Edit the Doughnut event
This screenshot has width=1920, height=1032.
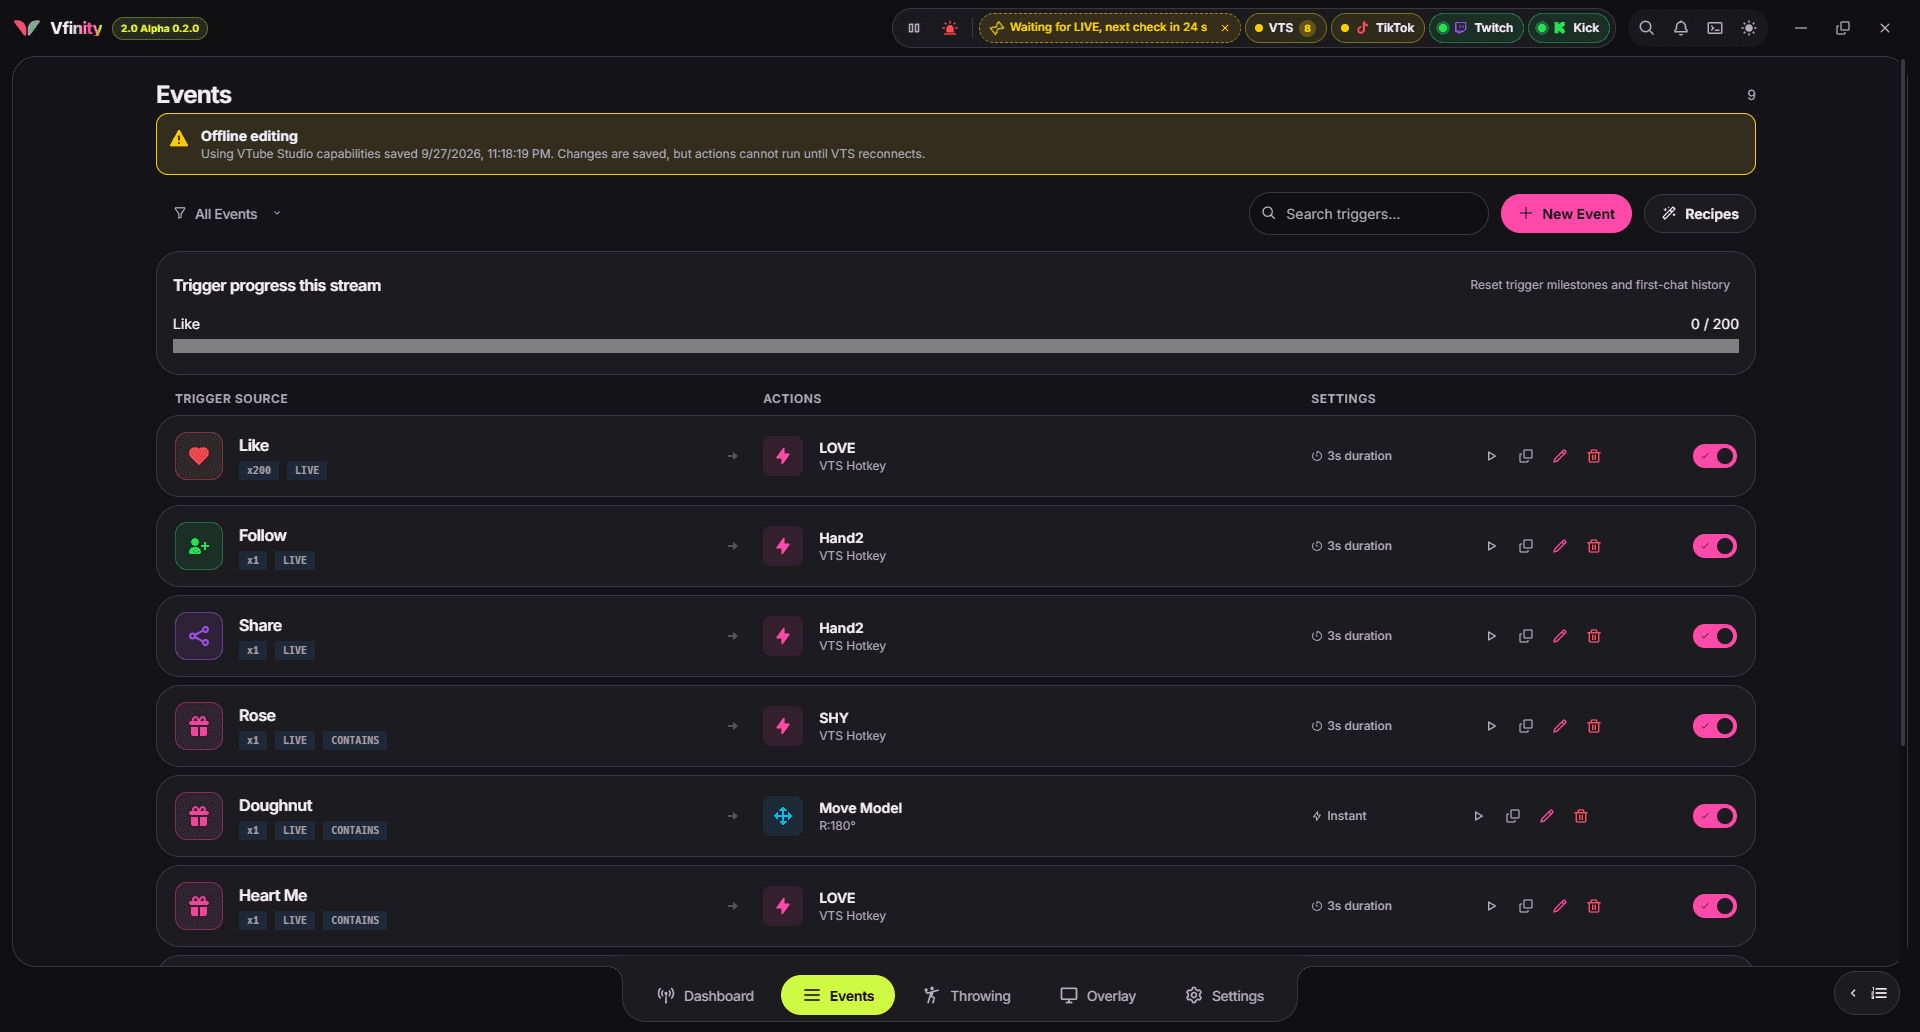[x=1546, y=816]
